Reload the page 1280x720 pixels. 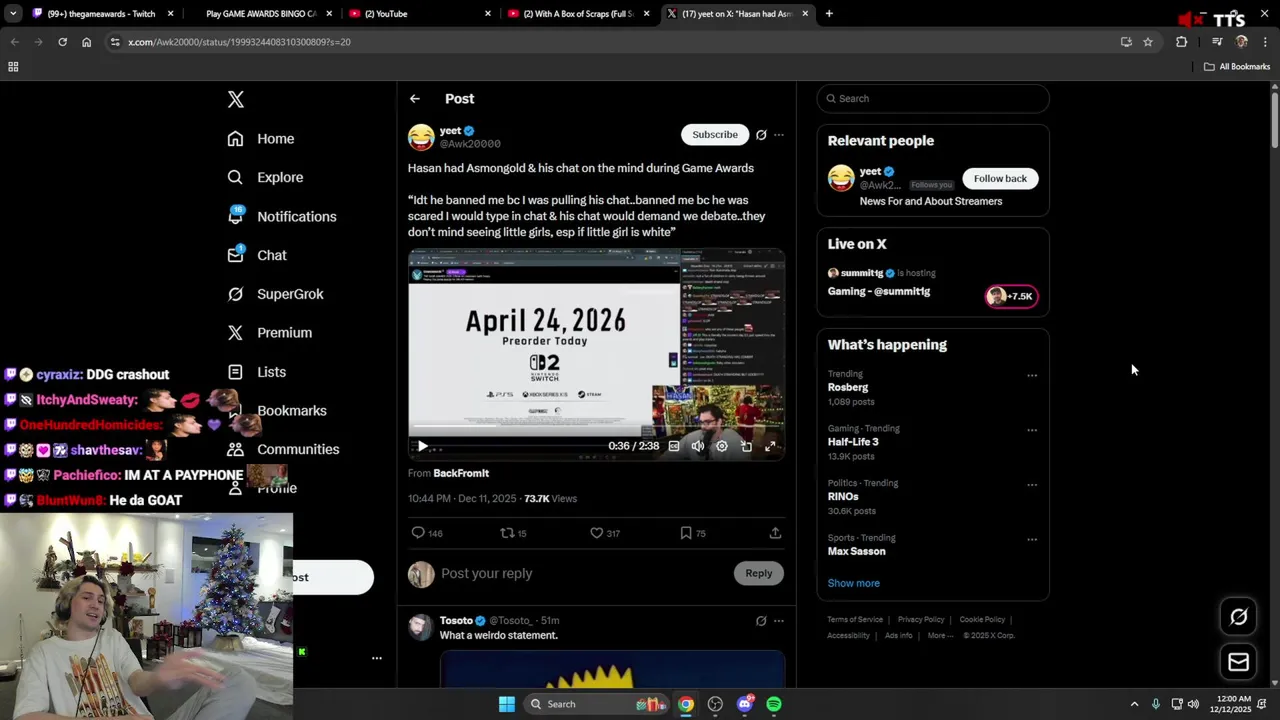point(62,42)
